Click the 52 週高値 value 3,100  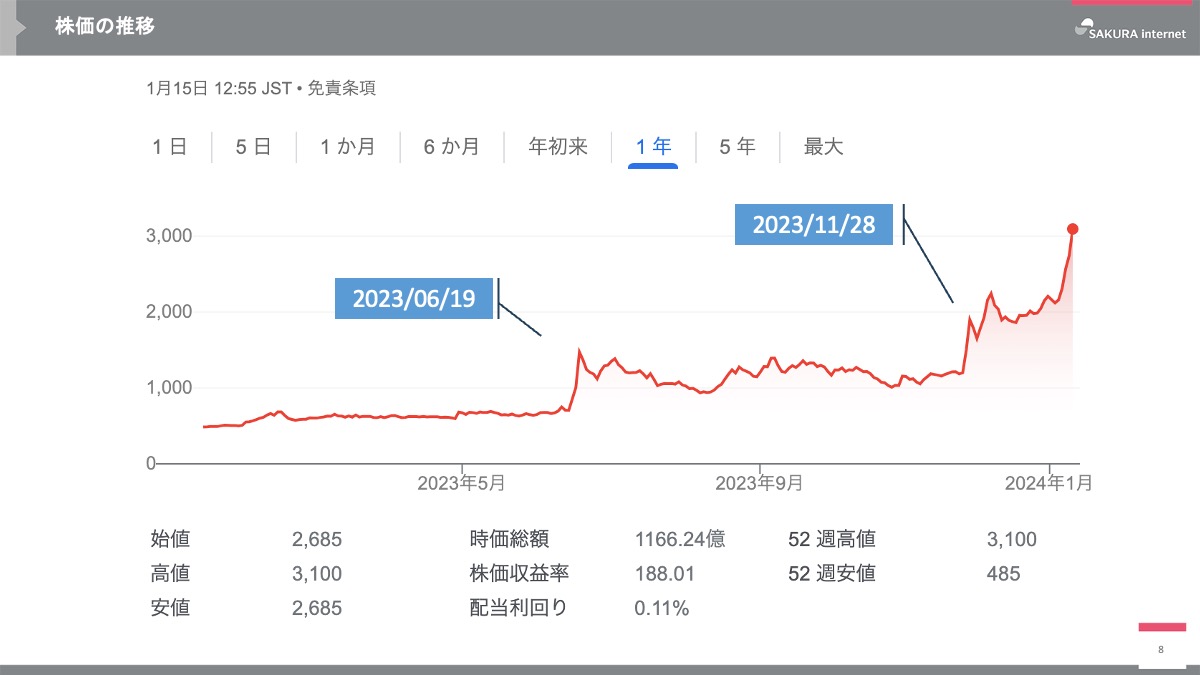coord(1011,540)
